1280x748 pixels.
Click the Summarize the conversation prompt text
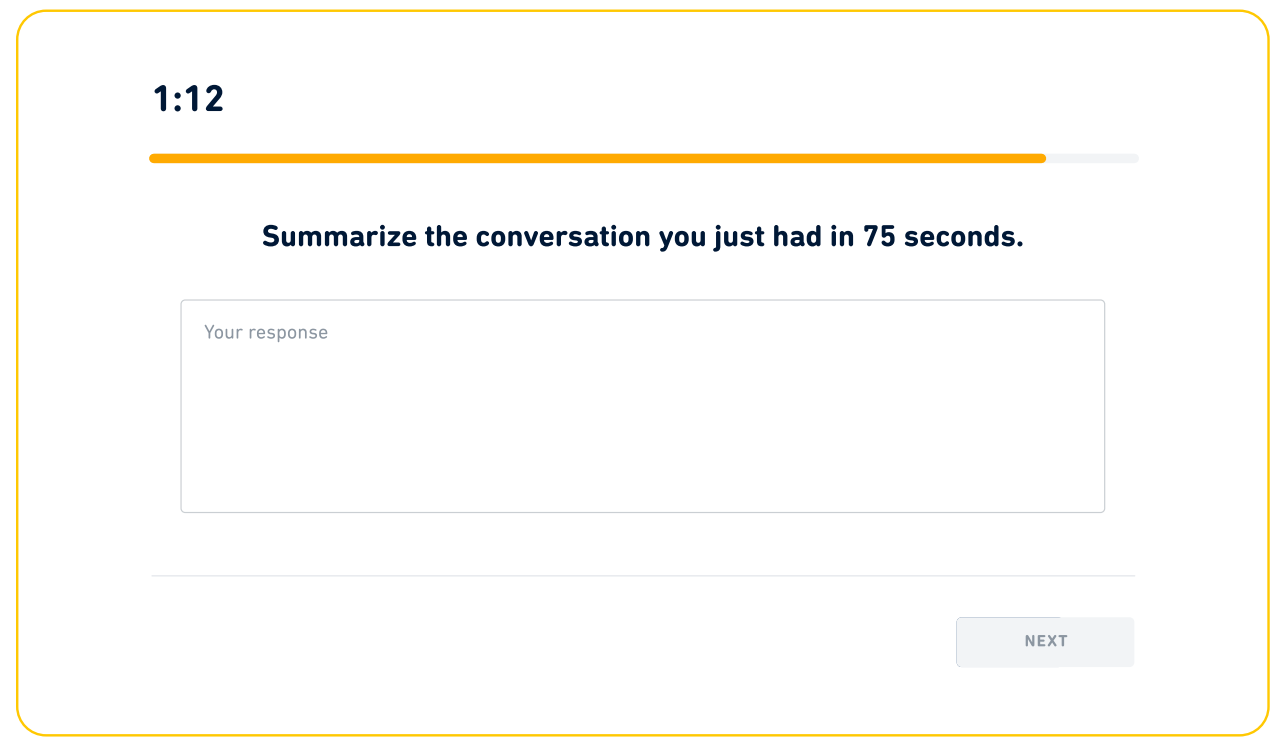click(640, 236)
